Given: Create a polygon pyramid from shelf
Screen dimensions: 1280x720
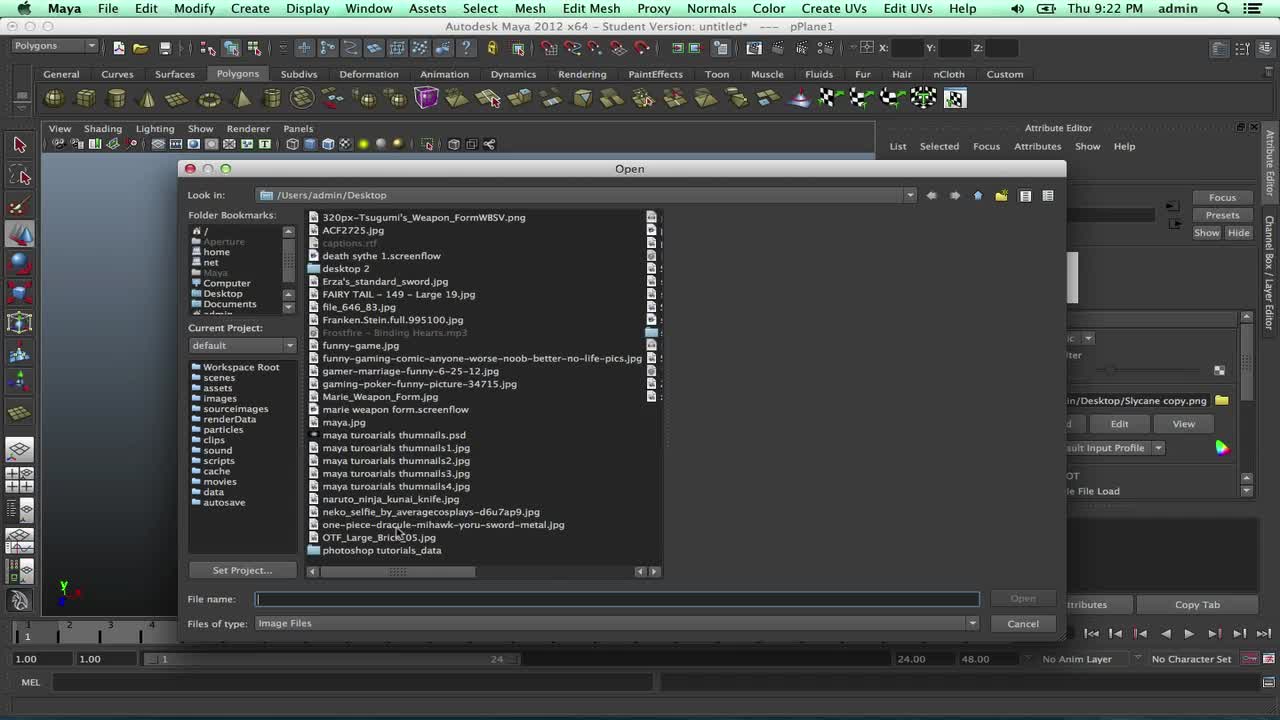Looking at the screenshot, I should pyautogui.click(x=241, y=98).
